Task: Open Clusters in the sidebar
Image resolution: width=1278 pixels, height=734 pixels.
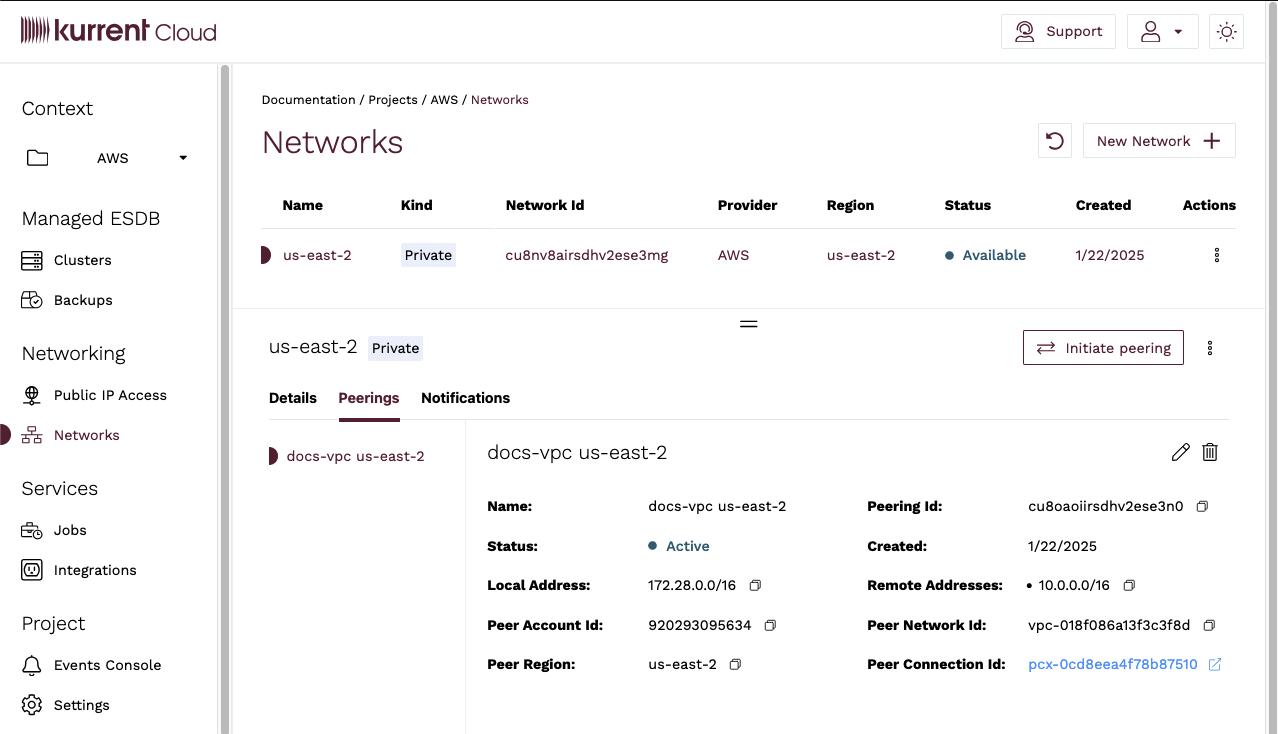Action: (82, 260)
